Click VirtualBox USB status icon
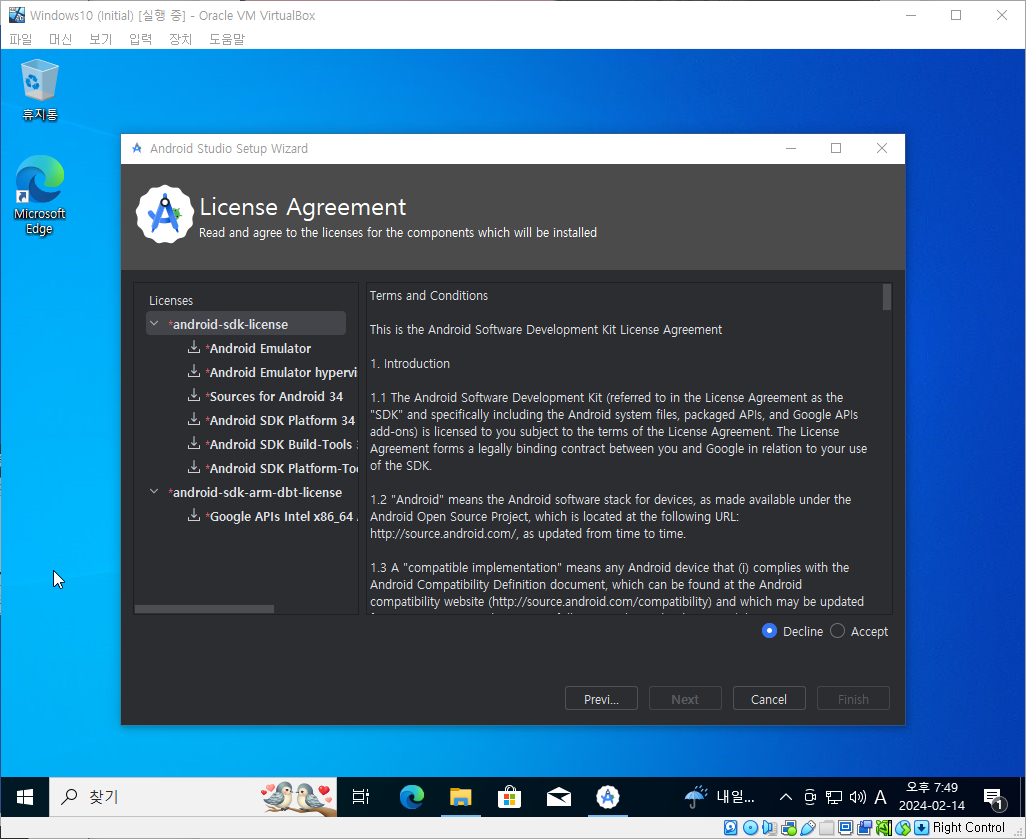 807,828
